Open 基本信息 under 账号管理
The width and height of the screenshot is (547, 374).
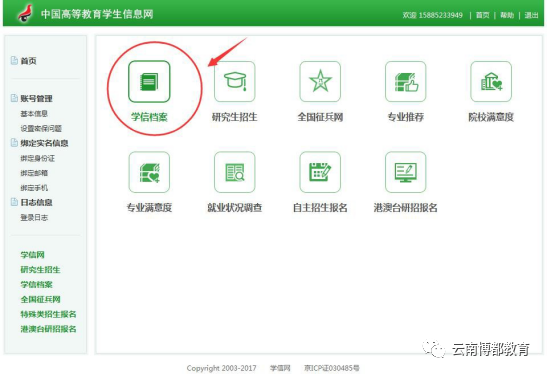[34, 113]
